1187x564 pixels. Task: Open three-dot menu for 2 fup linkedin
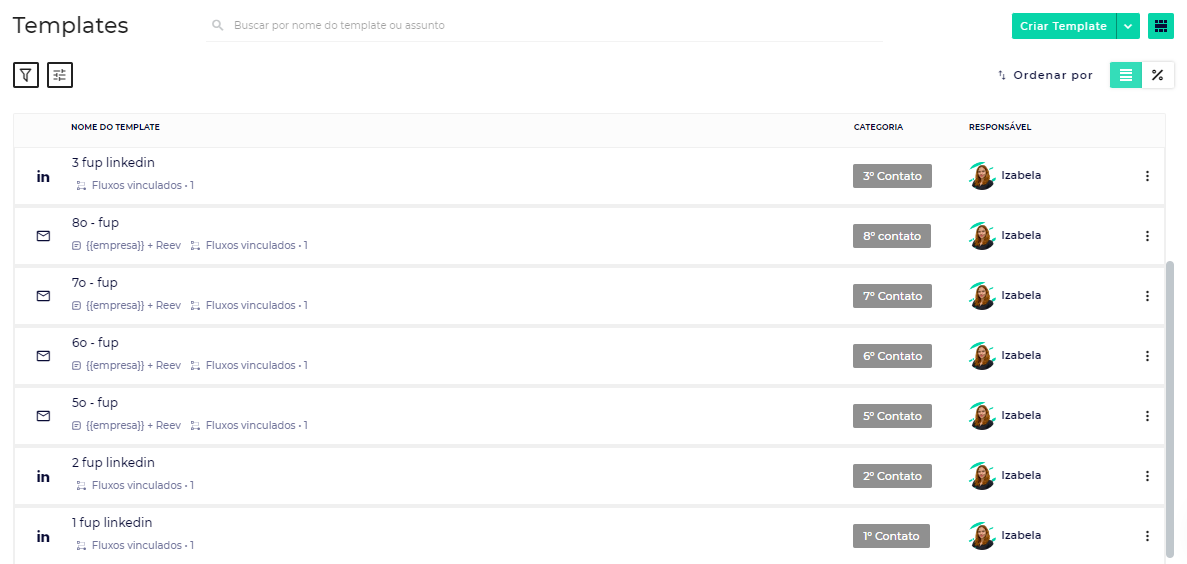(1147, 476)
